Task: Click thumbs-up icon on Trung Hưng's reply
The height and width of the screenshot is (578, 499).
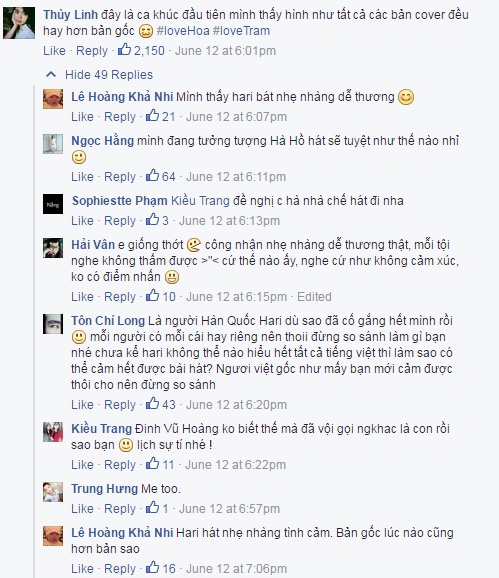Action: click(x=152, y=508)
